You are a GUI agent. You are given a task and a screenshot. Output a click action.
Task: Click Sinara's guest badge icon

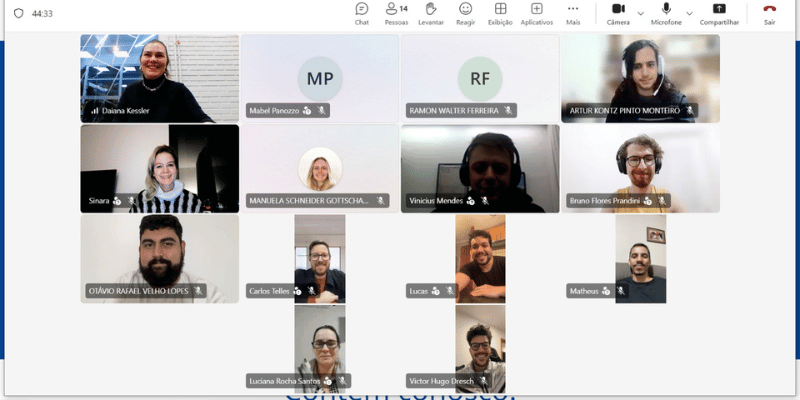117,201
